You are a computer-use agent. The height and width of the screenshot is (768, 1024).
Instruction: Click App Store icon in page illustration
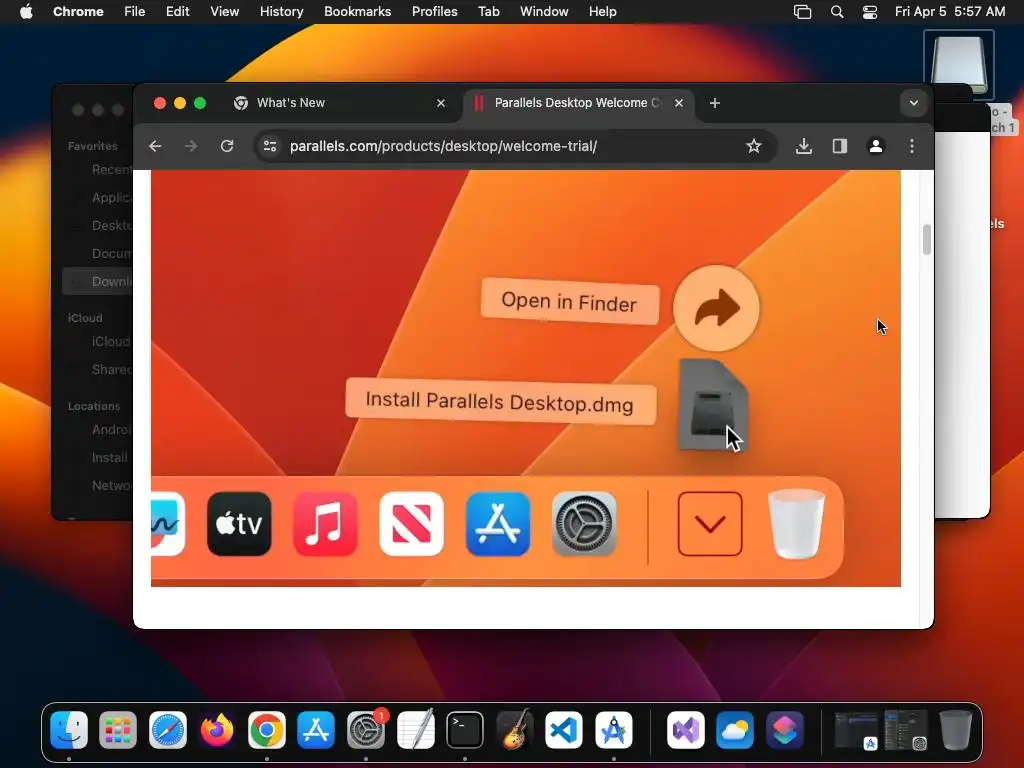point(498,524)
